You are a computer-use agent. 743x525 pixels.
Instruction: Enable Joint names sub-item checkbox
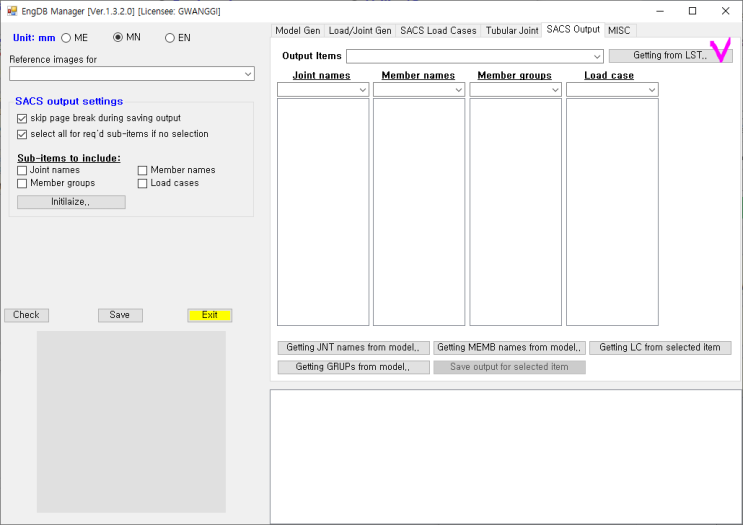pyautogui.click(x=22, y=170)
